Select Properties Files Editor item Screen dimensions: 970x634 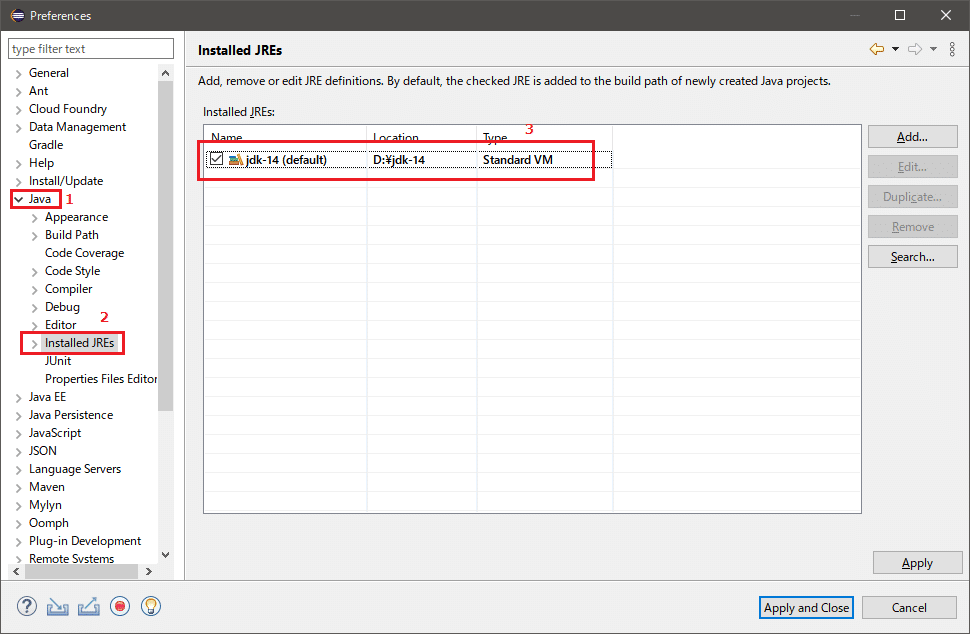101,379
